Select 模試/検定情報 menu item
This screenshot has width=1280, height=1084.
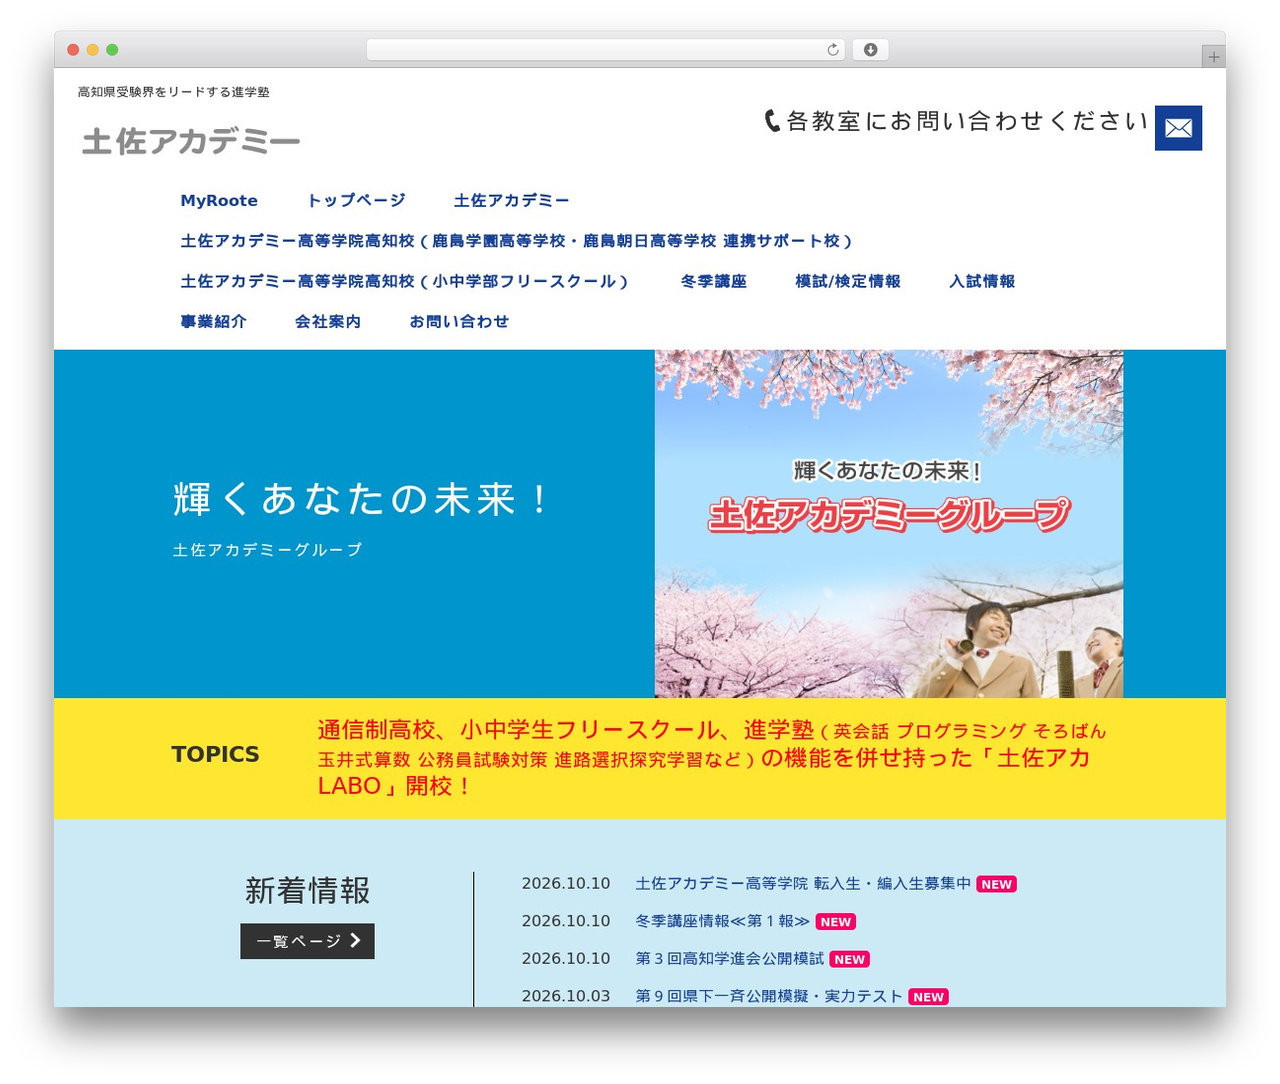tap(848, 282)
